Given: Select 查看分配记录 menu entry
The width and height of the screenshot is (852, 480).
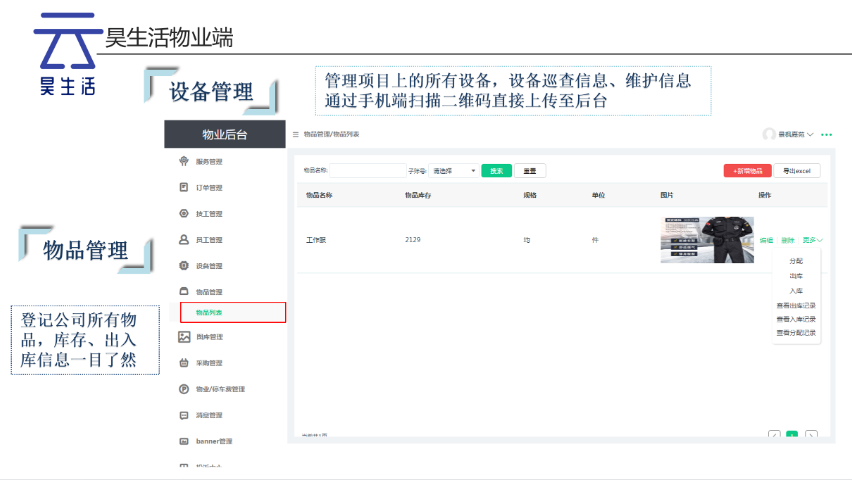Looking at the screenshot, I should pos(796,332).
